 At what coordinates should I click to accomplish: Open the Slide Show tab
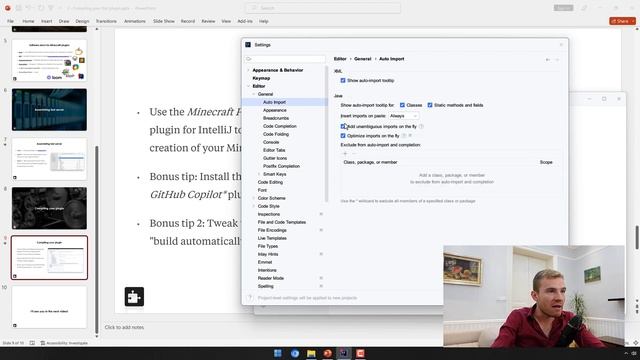pos(164,21)
